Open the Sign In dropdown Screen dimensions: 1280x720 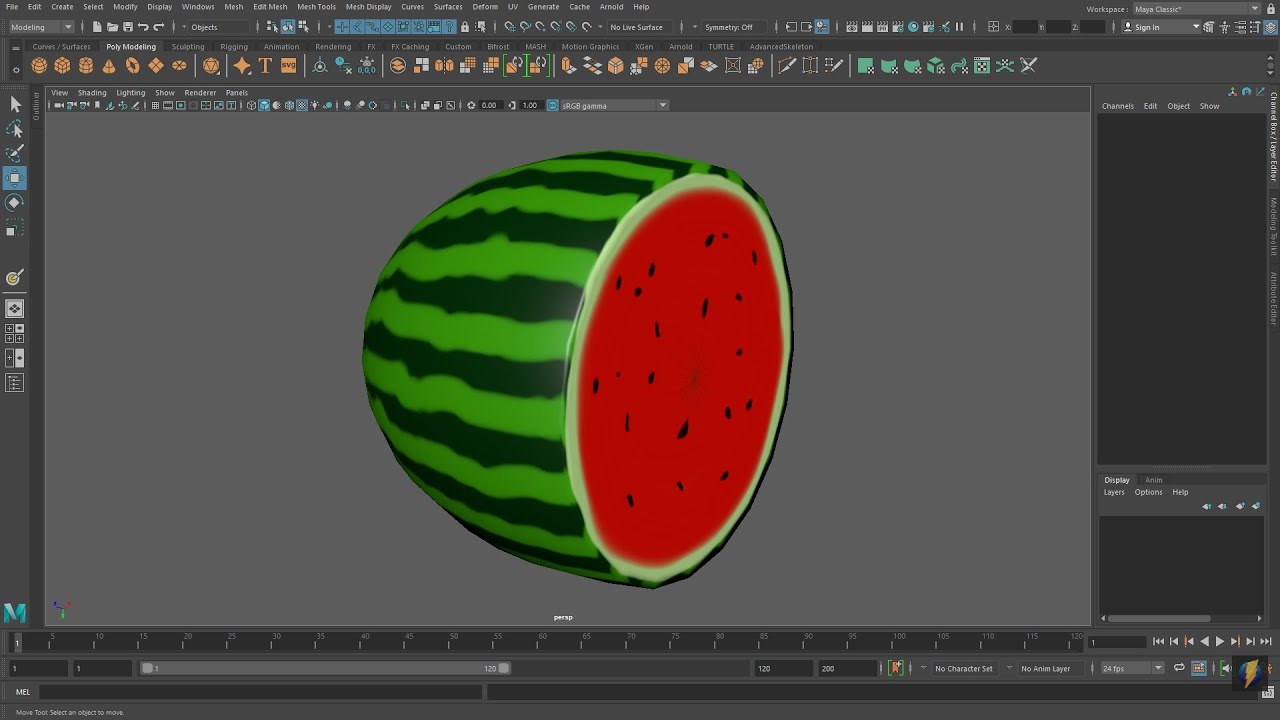click(1161, 27)
